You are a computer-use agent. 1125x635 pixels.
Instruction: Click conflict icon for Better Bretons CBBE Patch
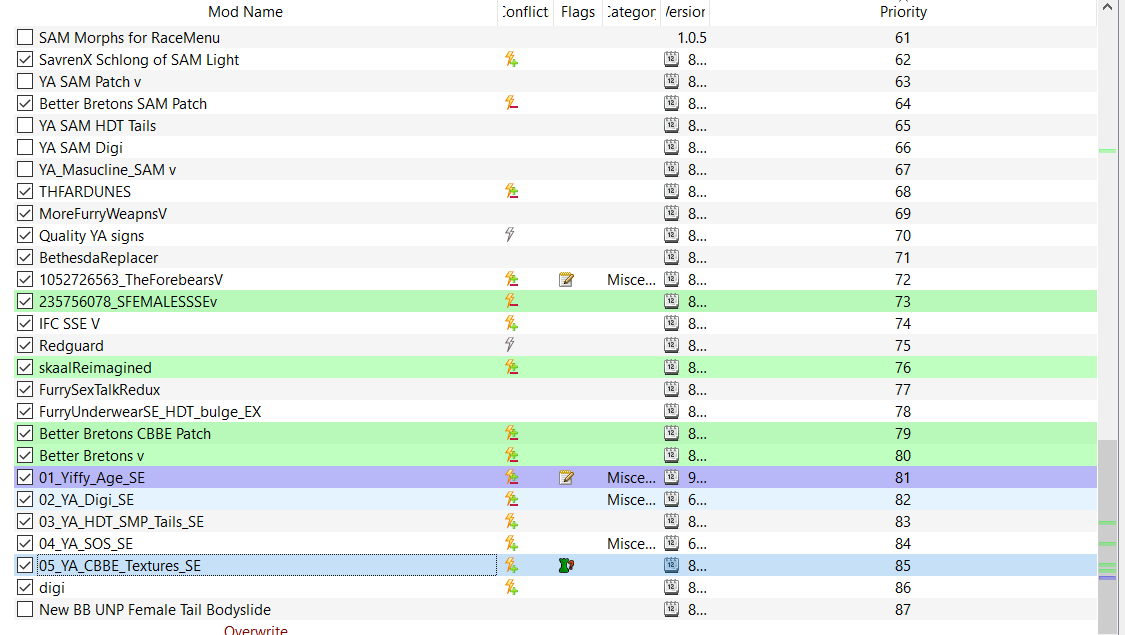tap(511, 433)
